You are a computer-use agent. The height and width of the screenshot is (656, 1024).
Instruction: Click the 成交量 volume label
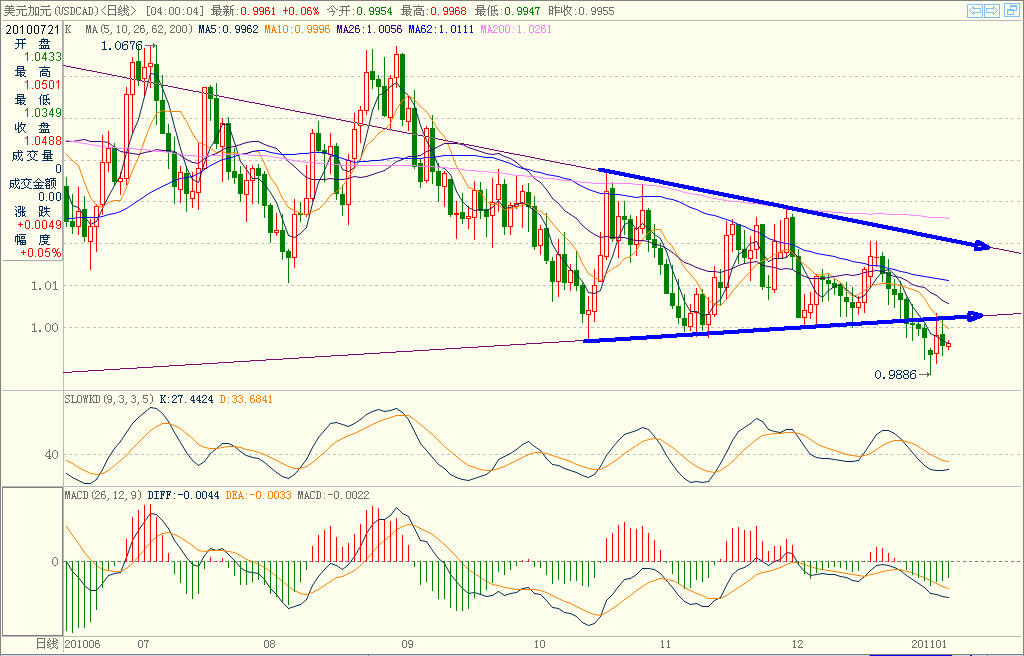[x=32, y=156]
